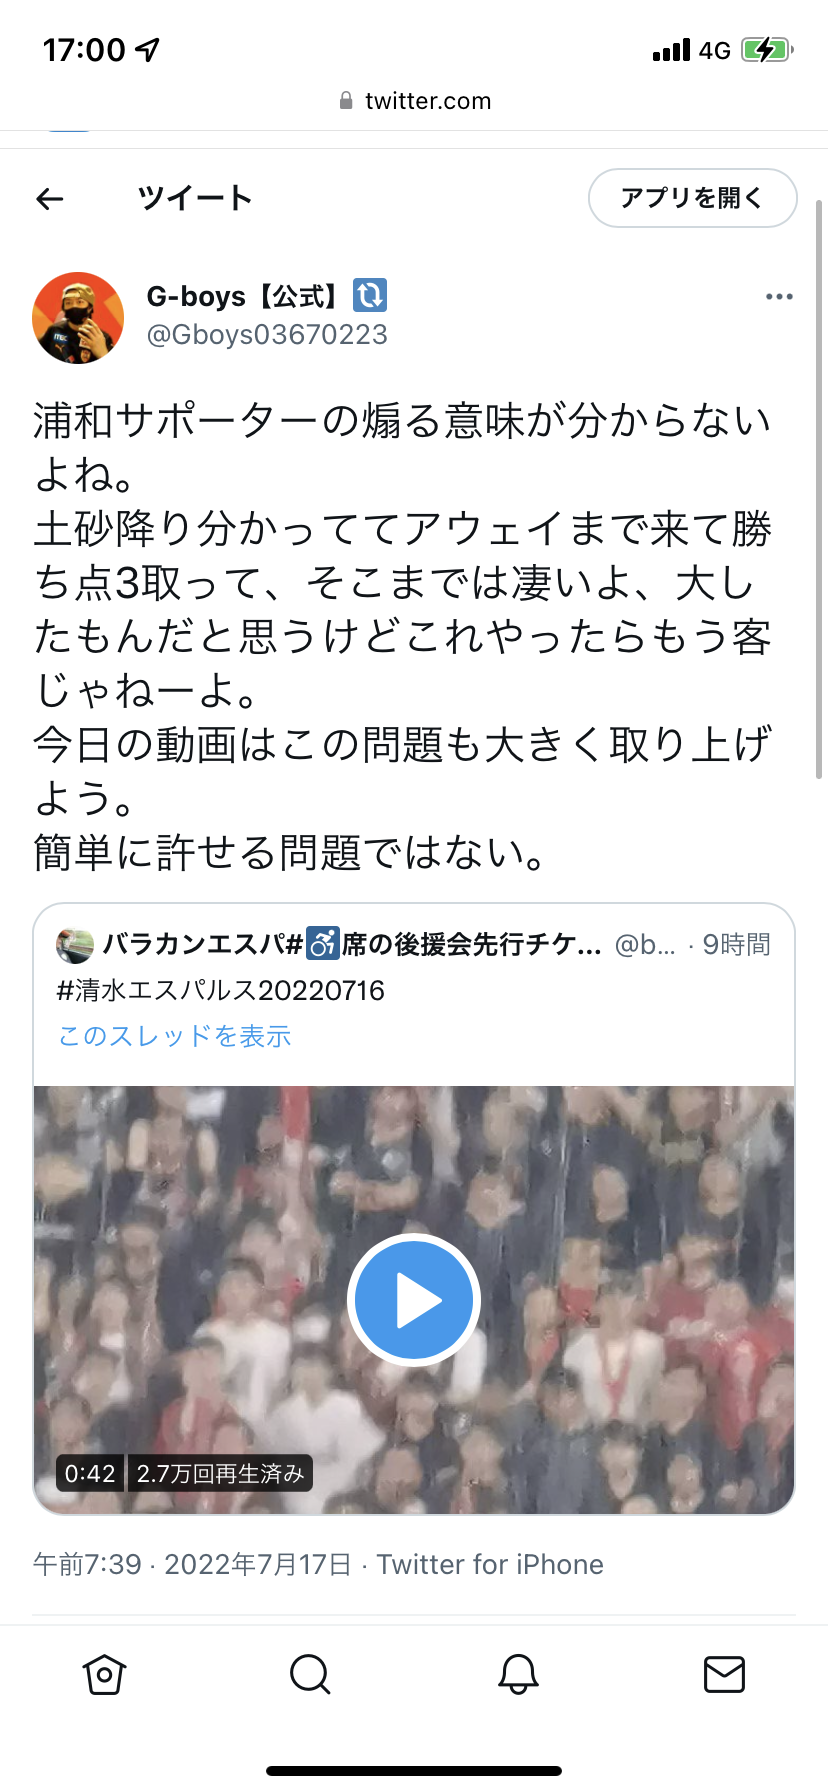Click the アプリを開く button
Viewport: 828px width, 1792px height.
[692, 198]
